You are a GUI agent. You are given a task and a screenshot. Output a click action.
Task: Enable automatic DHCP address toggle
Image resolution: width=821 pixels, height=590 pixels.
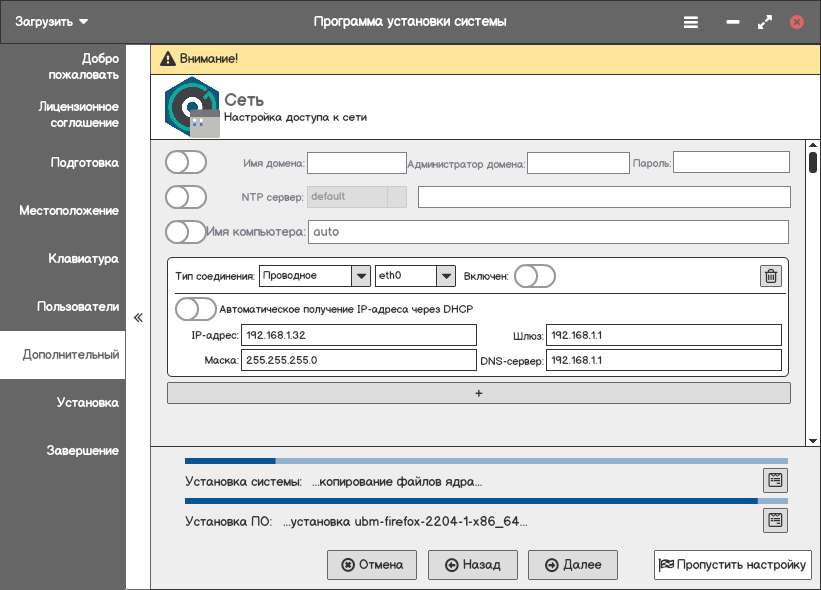(195, 309)
